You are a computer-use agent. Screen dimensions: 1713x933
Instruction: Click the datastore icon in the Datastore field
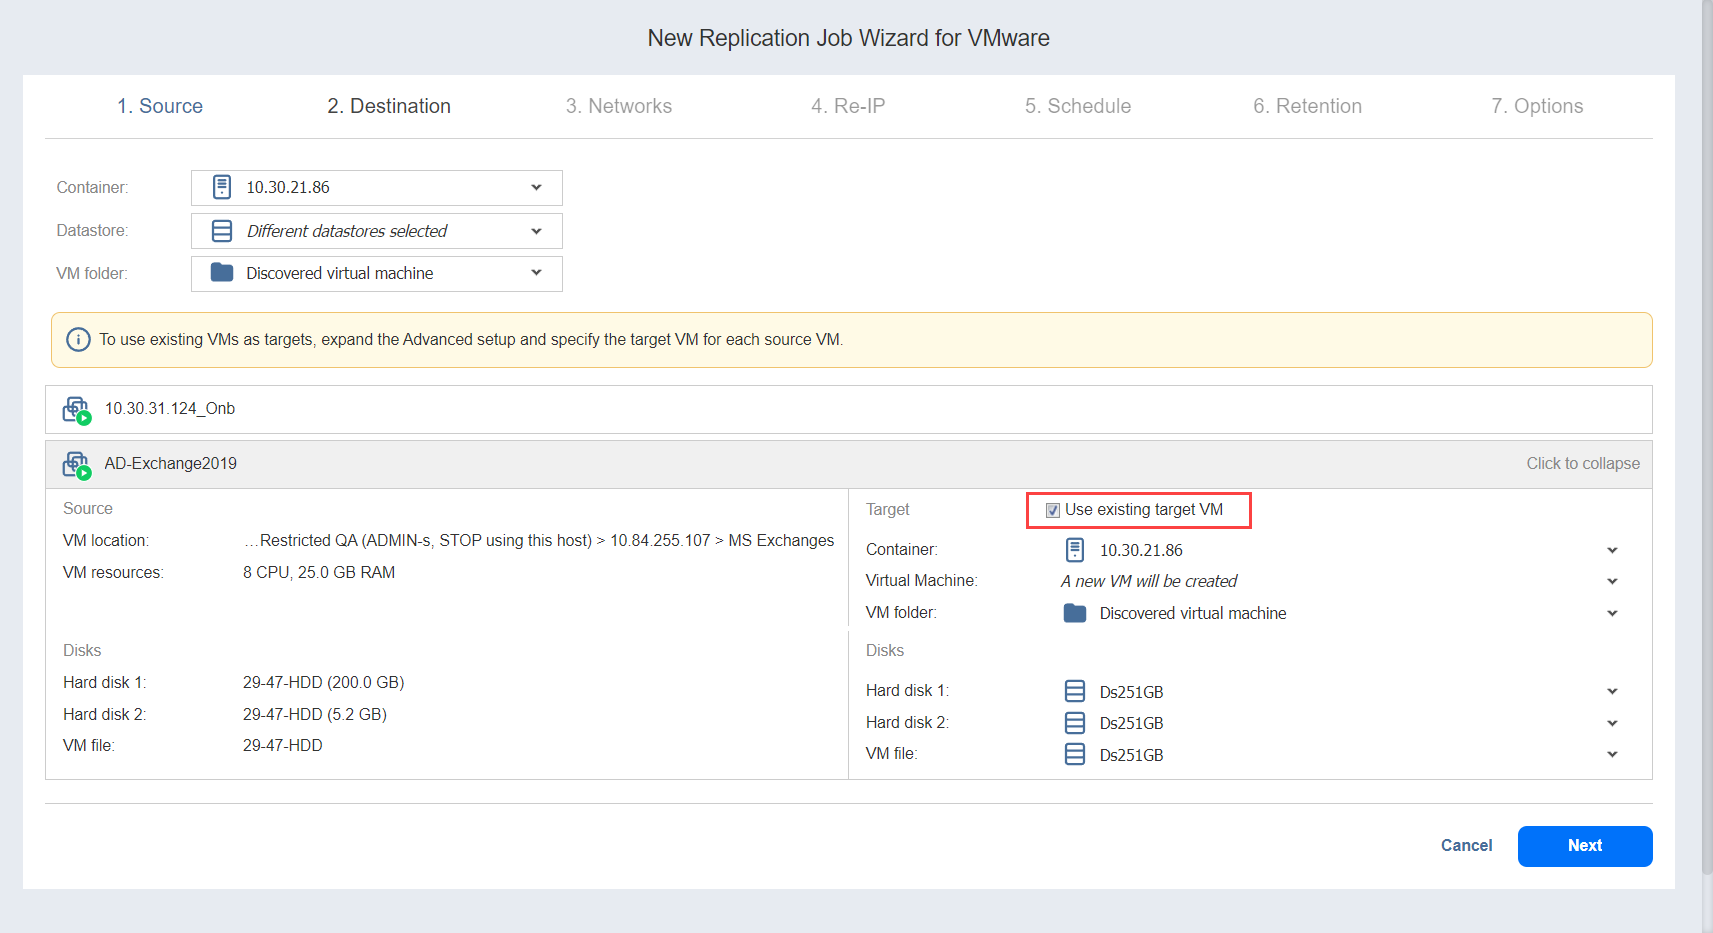pyautogui.click(x=222, y=231)
